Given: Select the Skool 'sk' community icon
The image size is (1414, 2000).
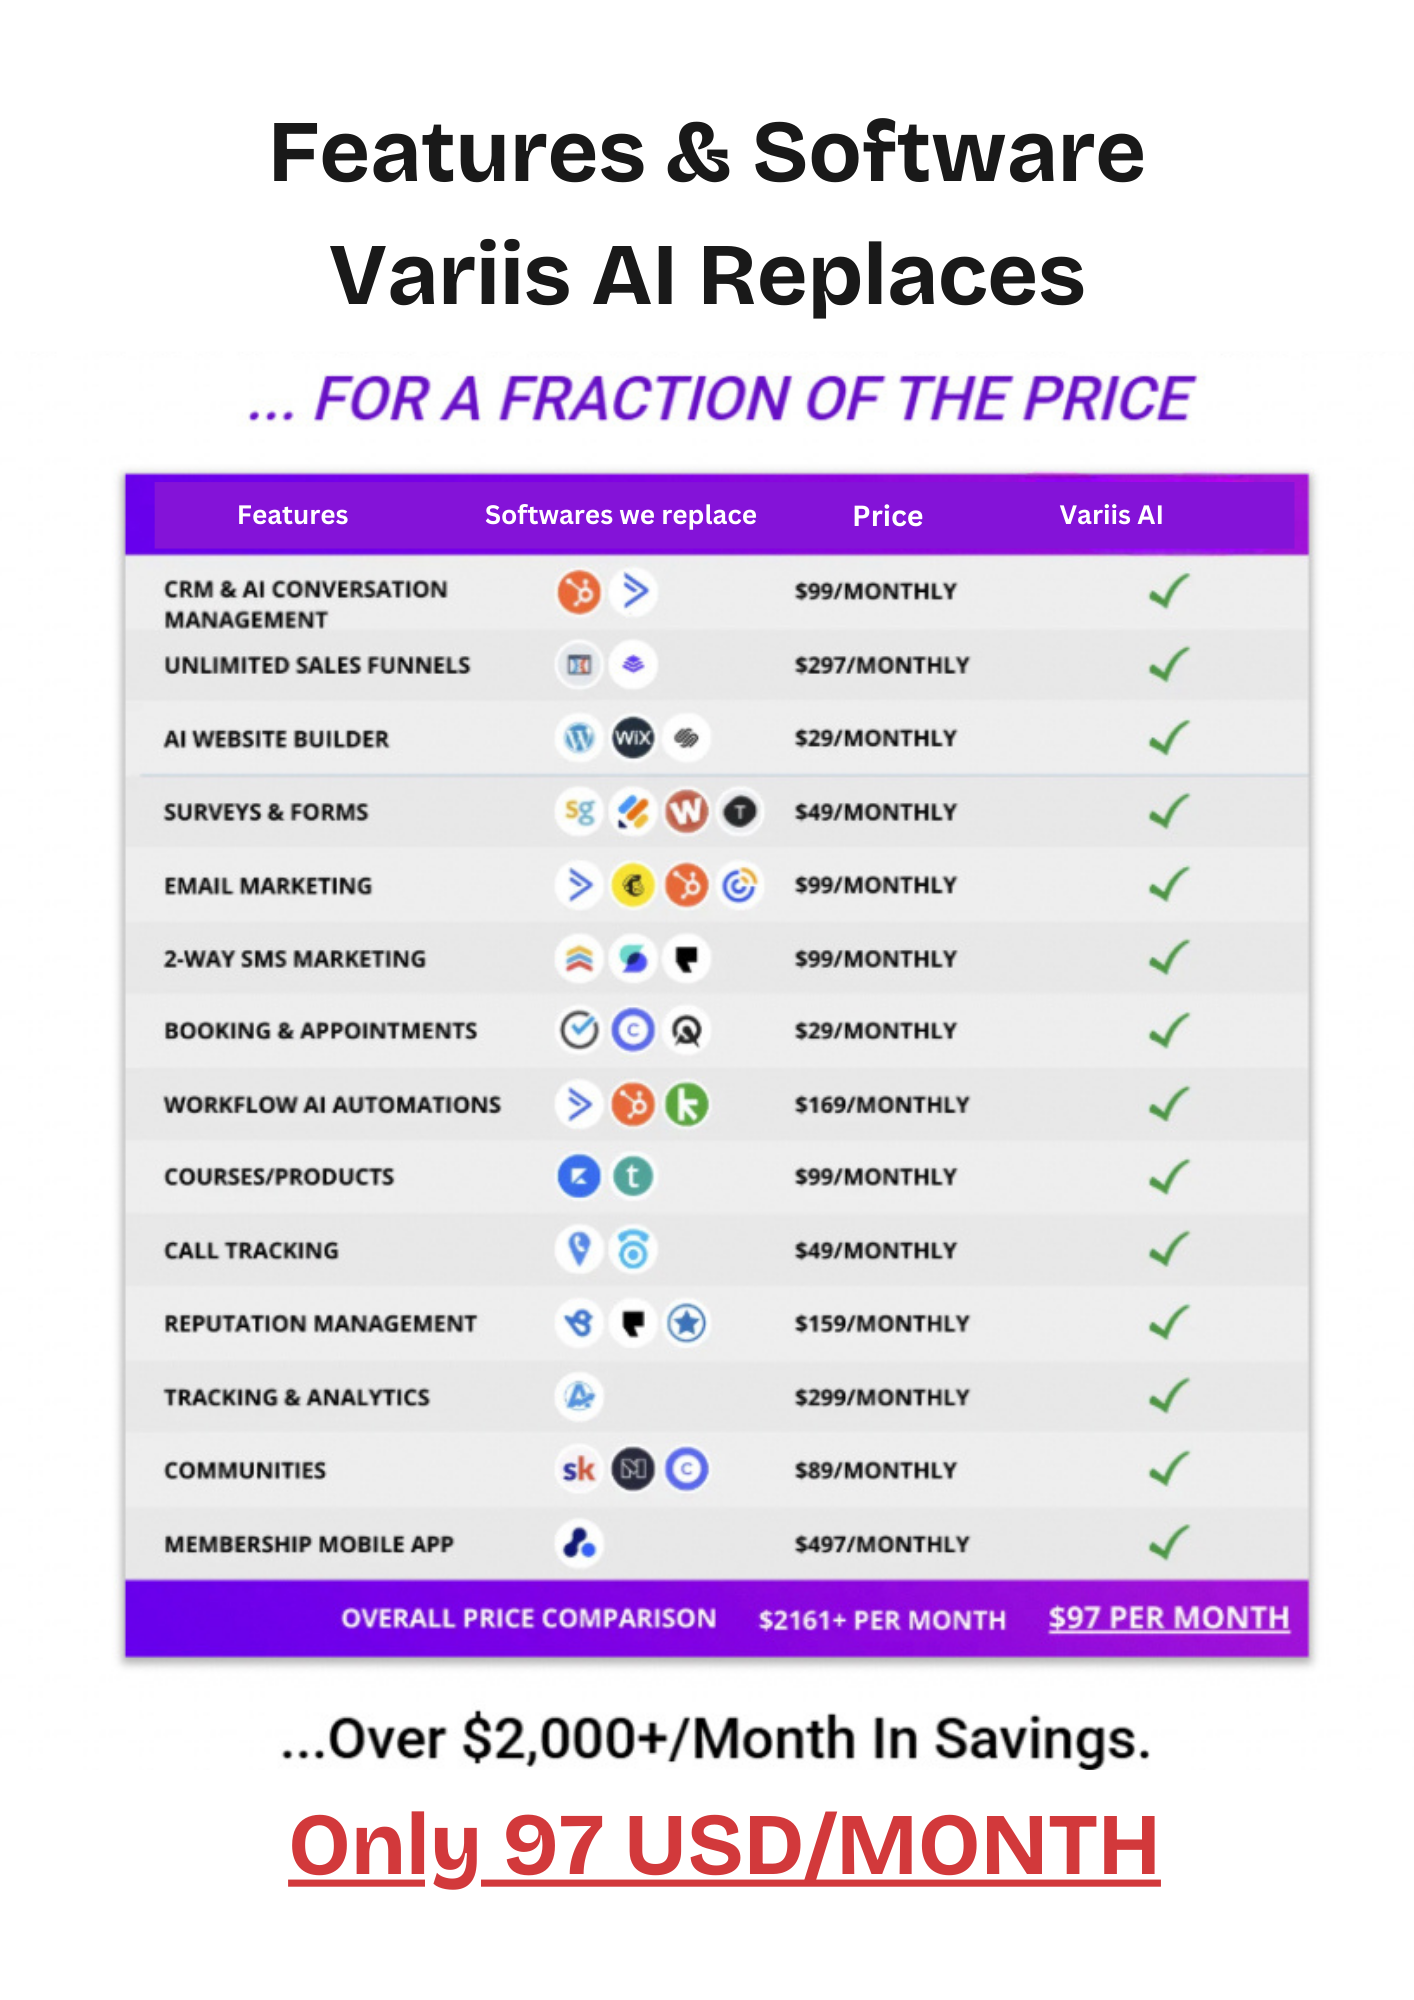Looking at the screenshot, I should tap(579, 1469).
